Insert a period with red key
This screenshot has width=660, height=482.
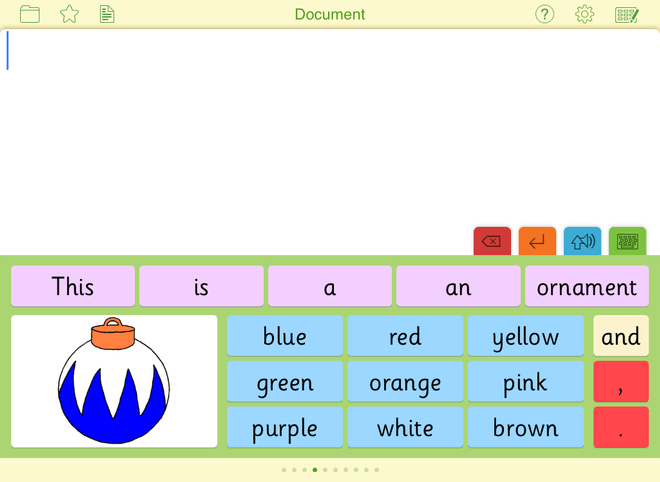tap(620, 427)
